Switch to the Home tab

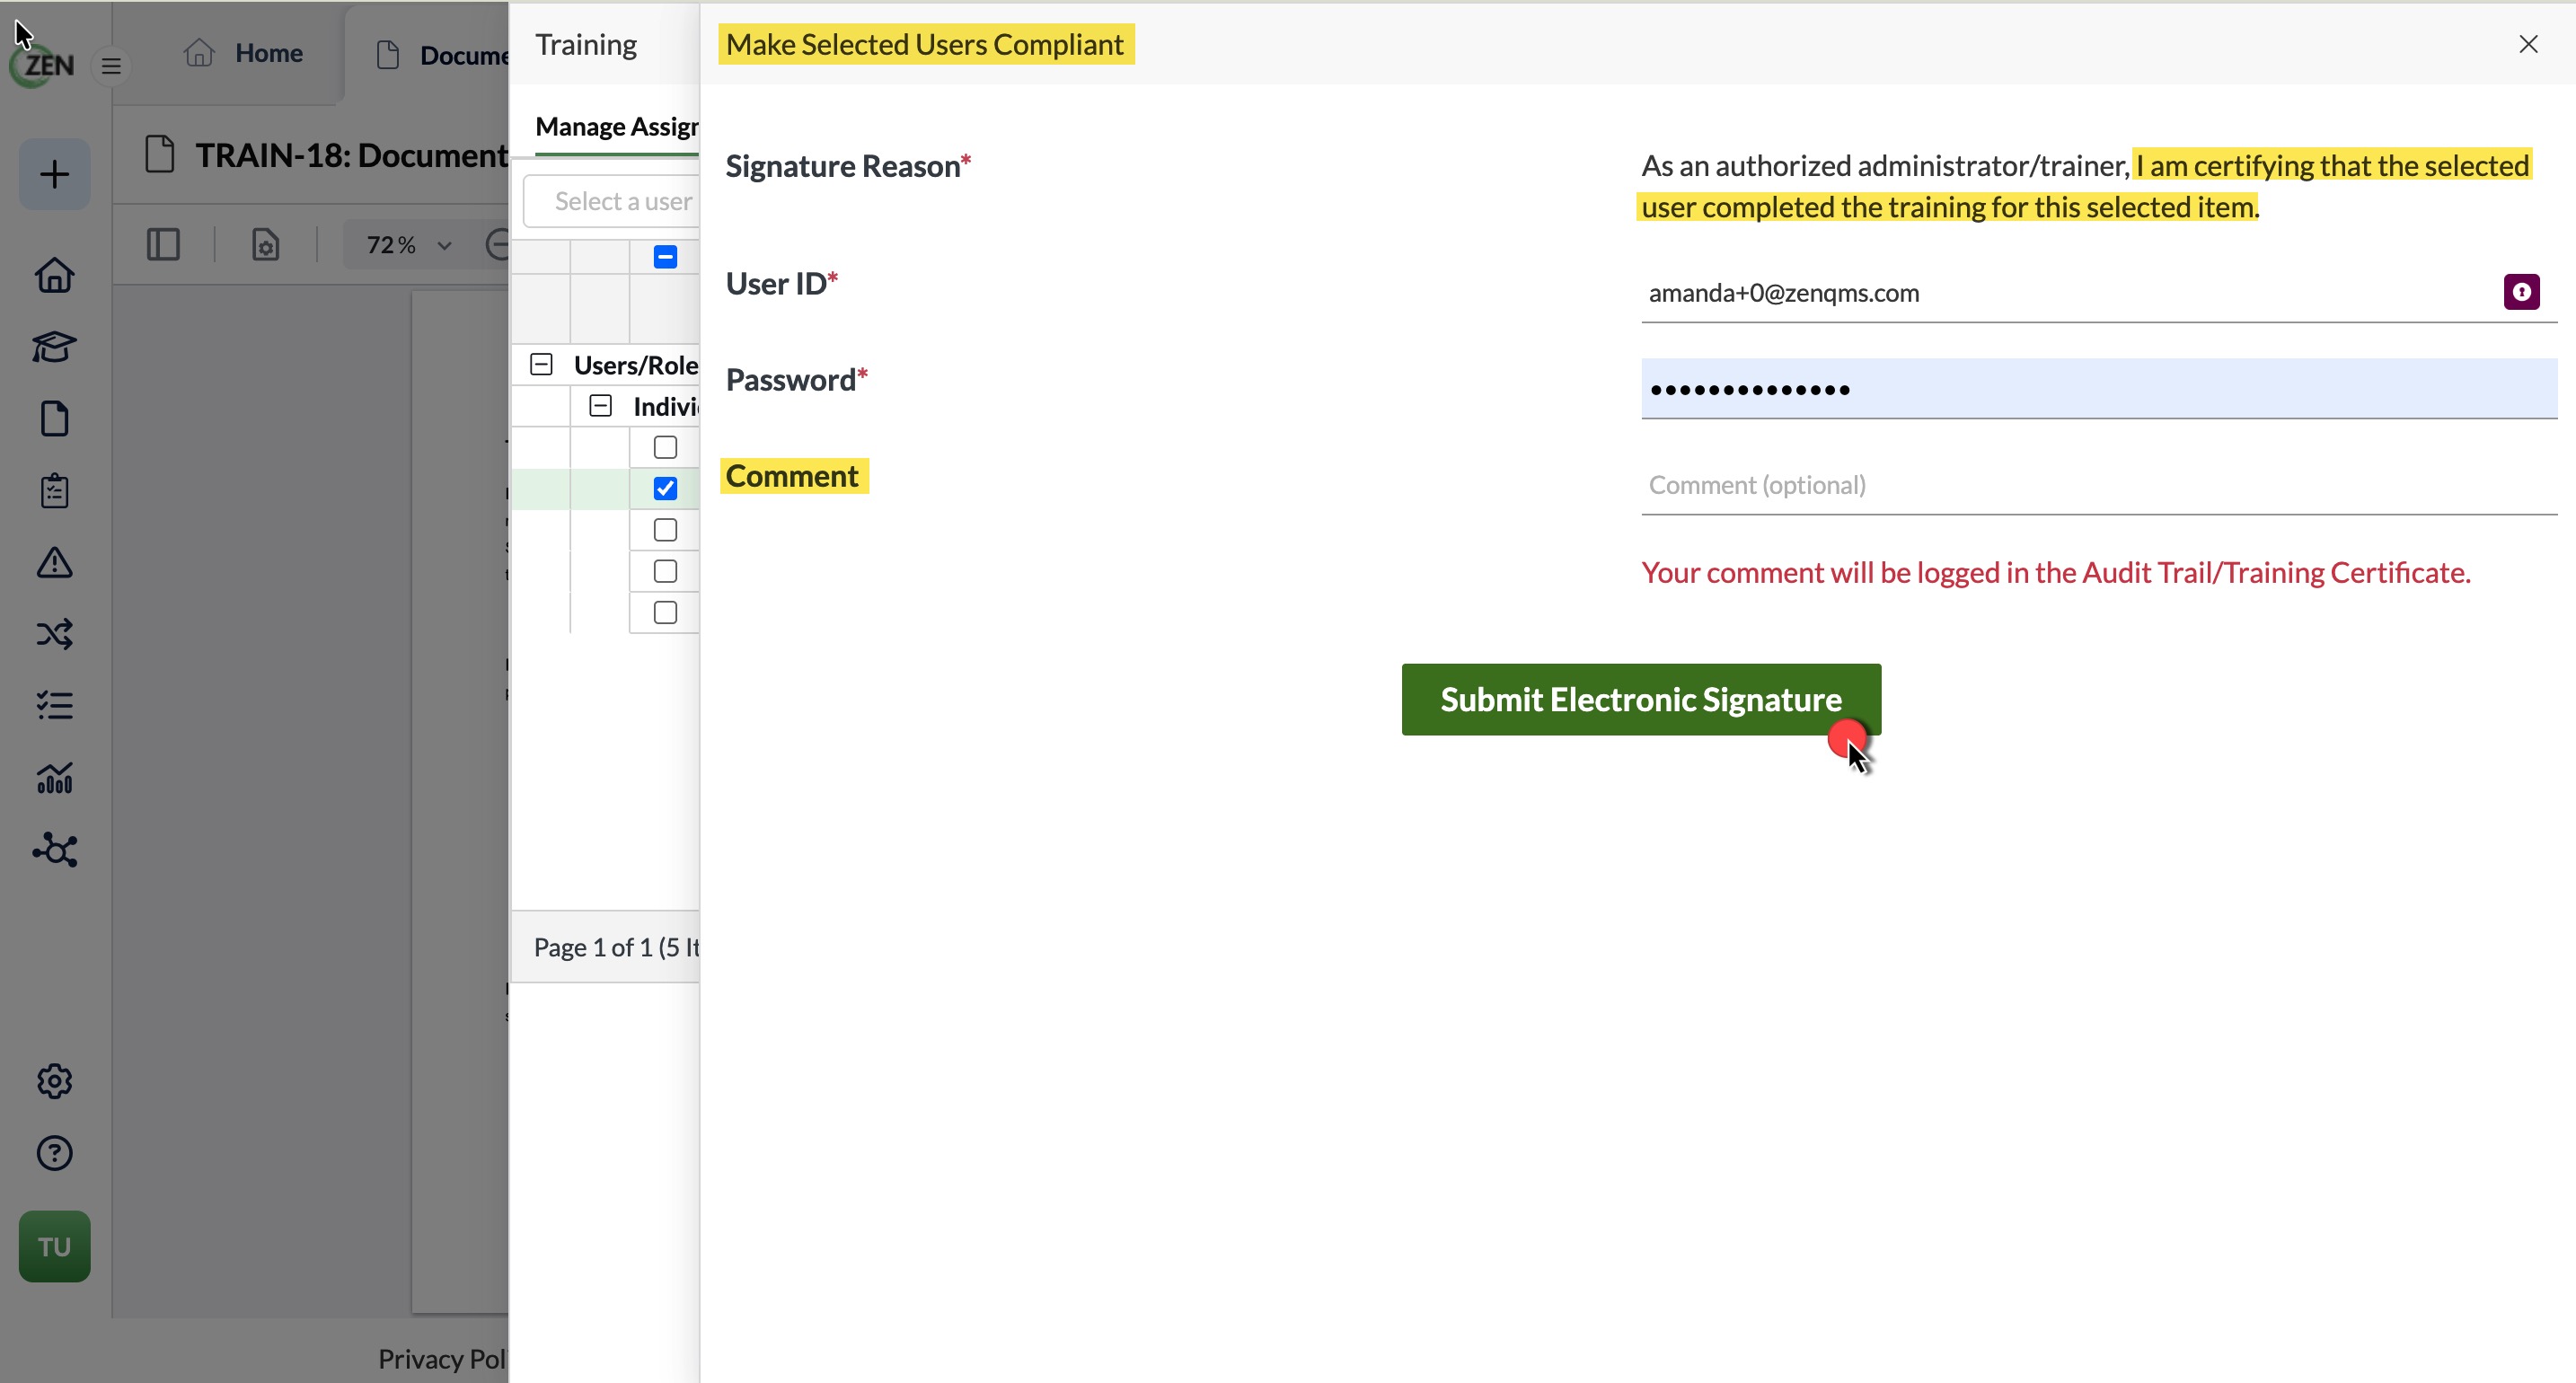[244, 53]
